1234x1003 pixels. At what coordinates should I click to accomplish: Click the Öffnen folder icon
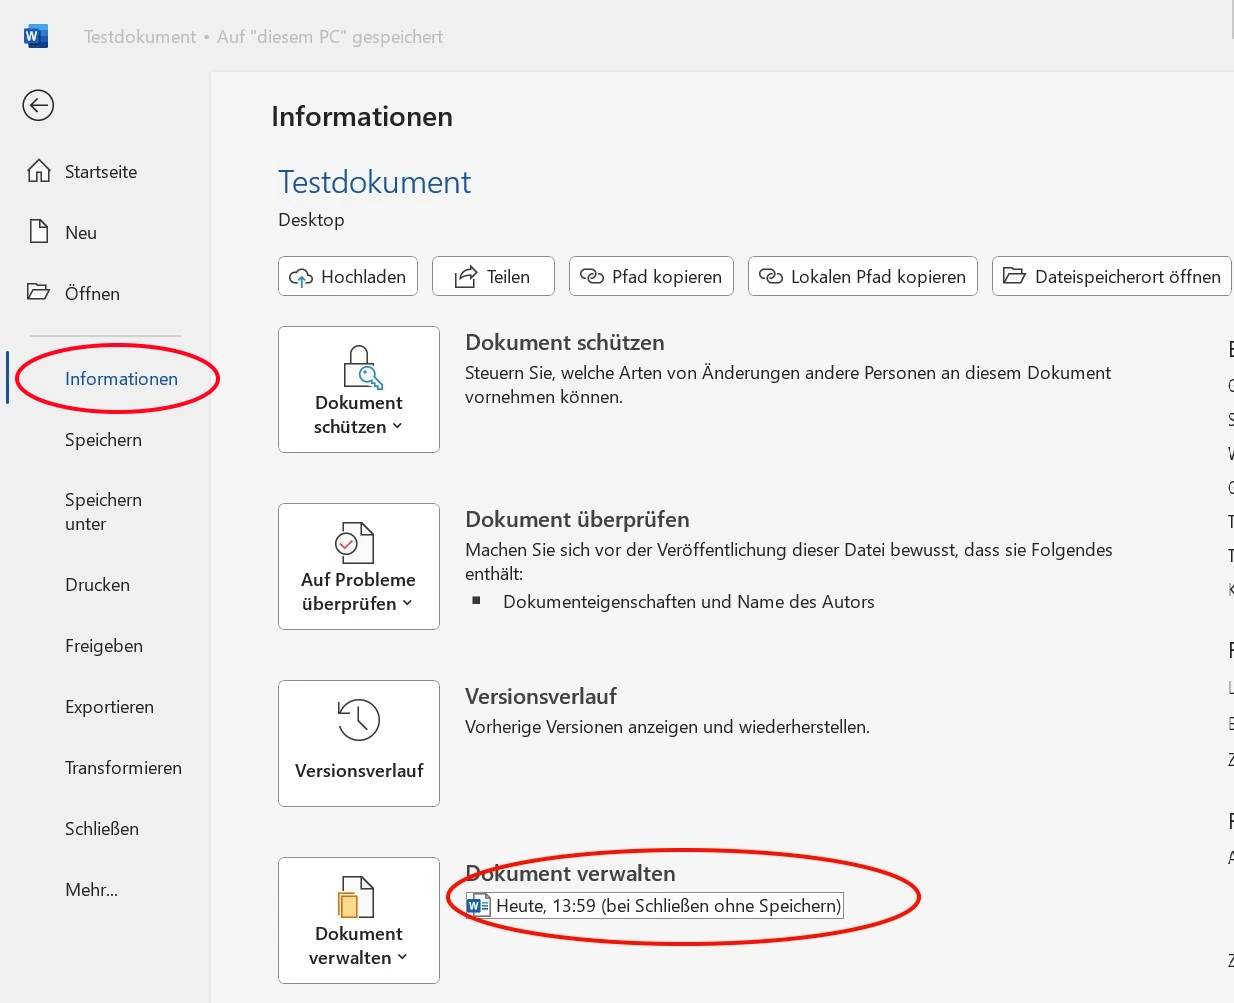(x=38, y=292)
